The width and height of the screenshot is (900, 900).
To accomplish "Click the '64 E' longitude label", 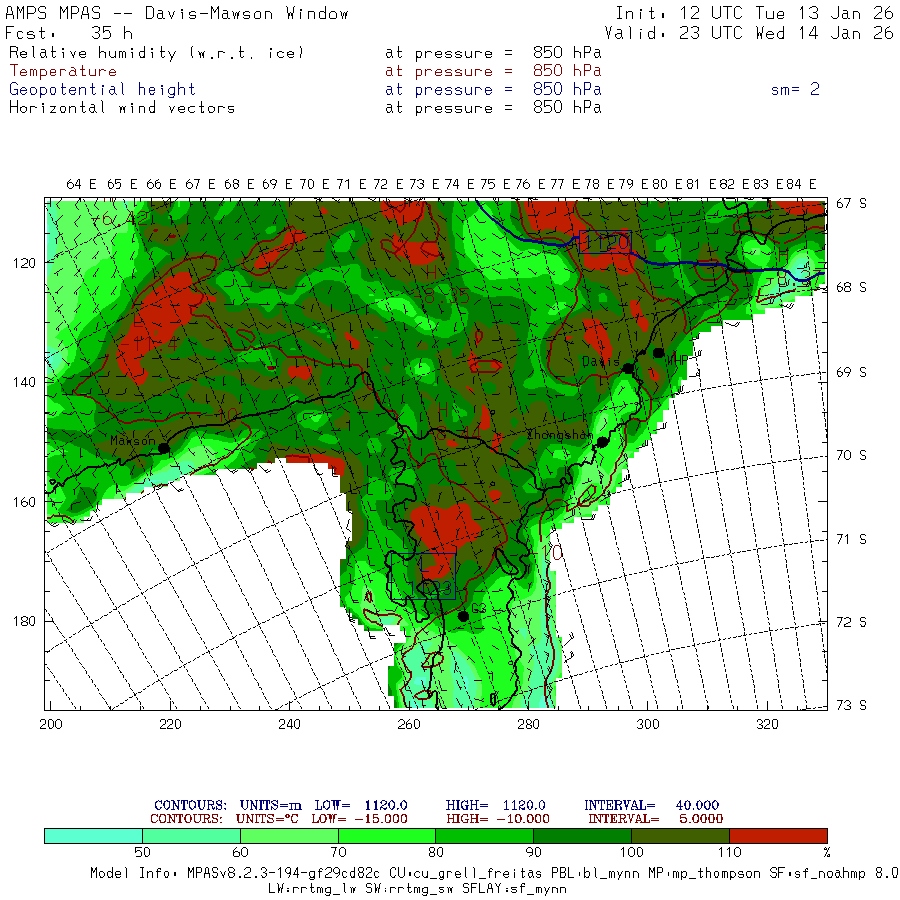I will point(82,184).
